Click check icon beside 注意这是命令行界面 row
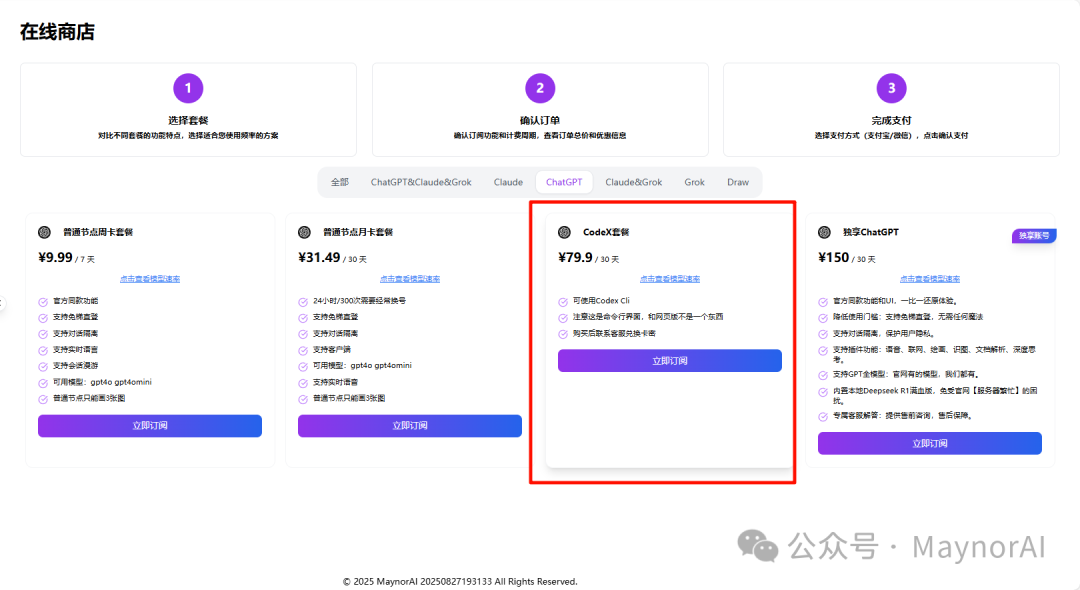Image resolution: width=1080 pixels, height=590 pixels. (x=563, y=317)
